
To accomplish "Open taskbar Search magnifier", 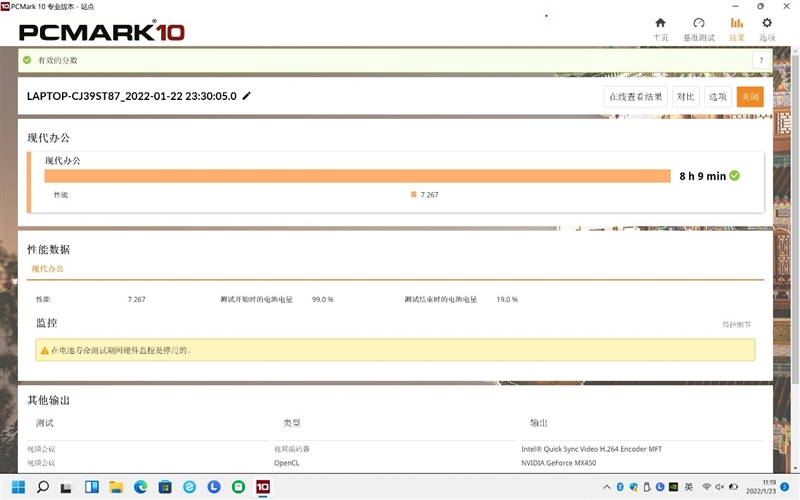I will click(43, 487).
